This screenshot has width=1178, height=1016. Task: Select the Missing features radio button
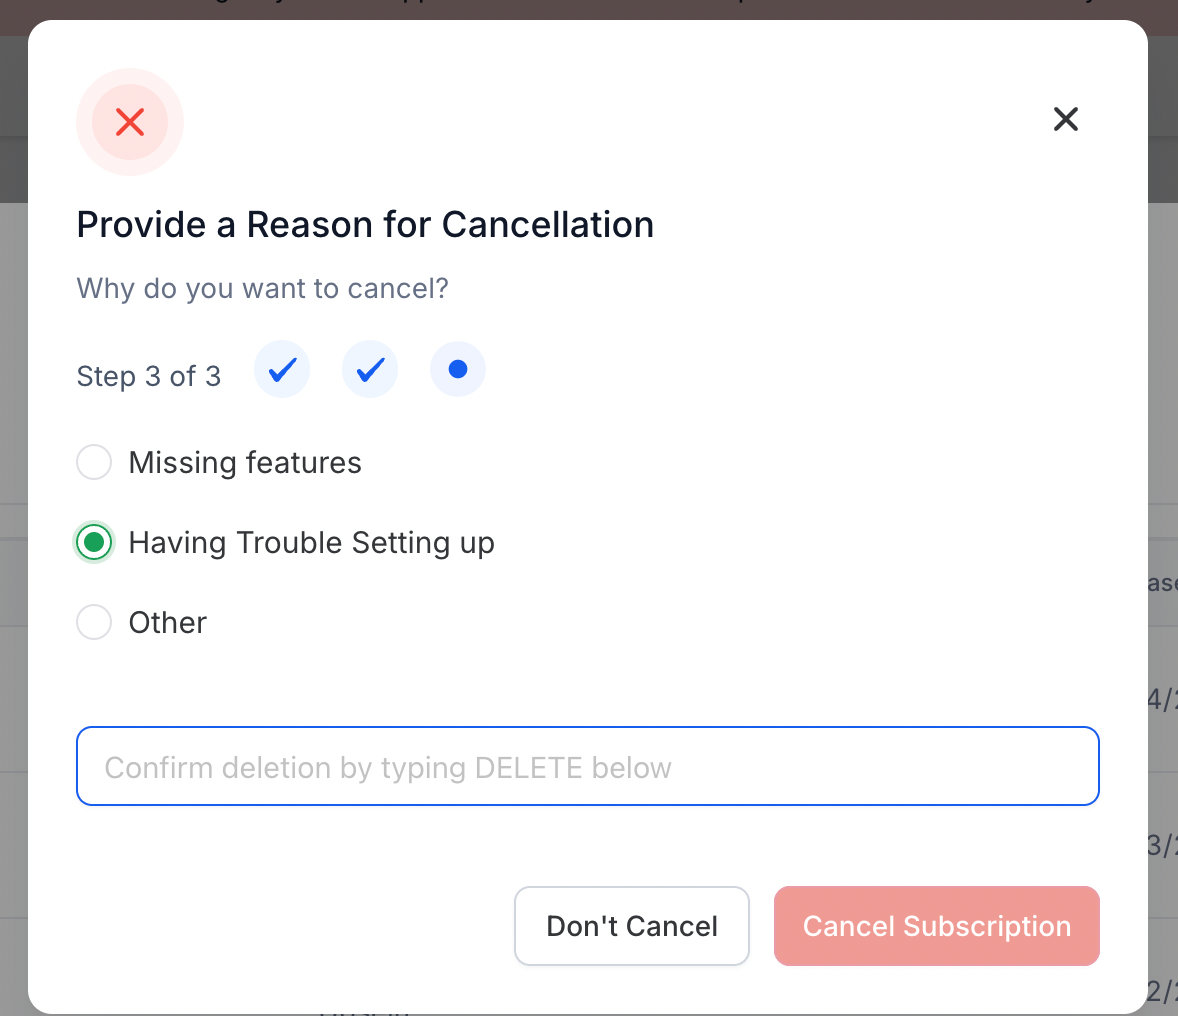click(94, 461)
